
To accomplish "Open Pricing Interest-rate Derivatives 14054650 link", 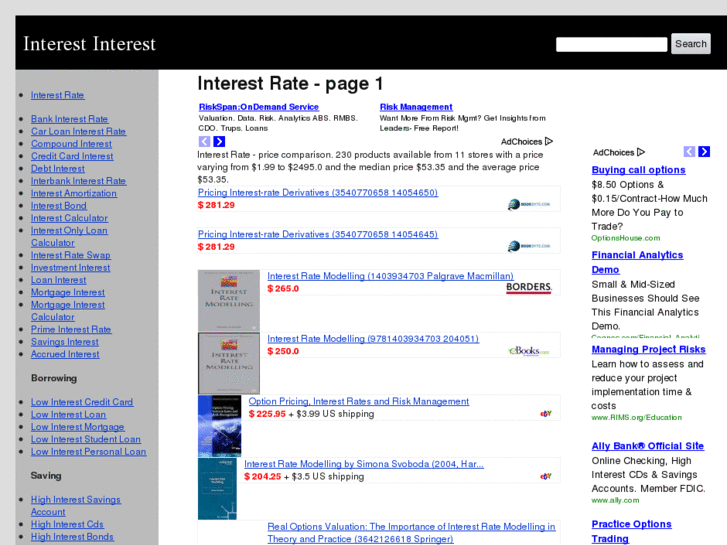I will pyautogui.click(x=318, y=192).
